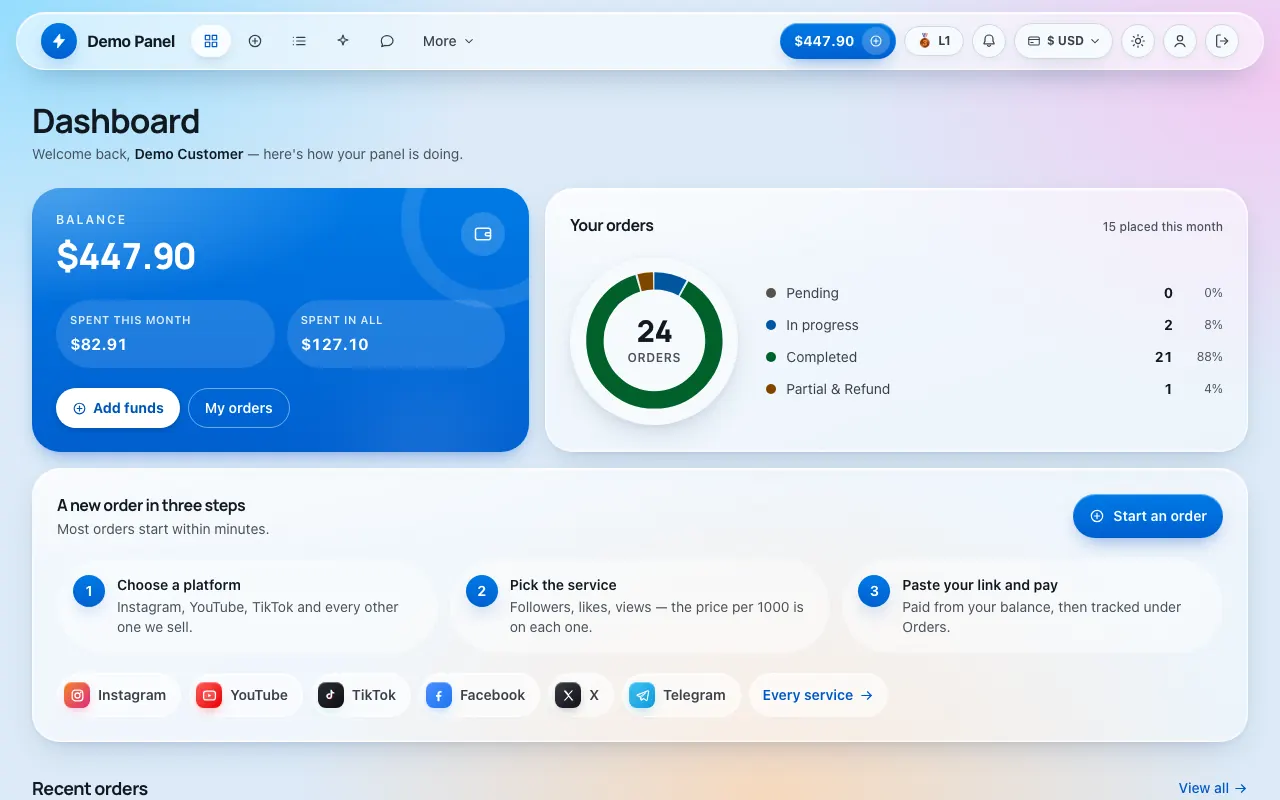Click the Partial & Refund legend row
This screenshot has height=800, width=1280.
pos(994,389)
